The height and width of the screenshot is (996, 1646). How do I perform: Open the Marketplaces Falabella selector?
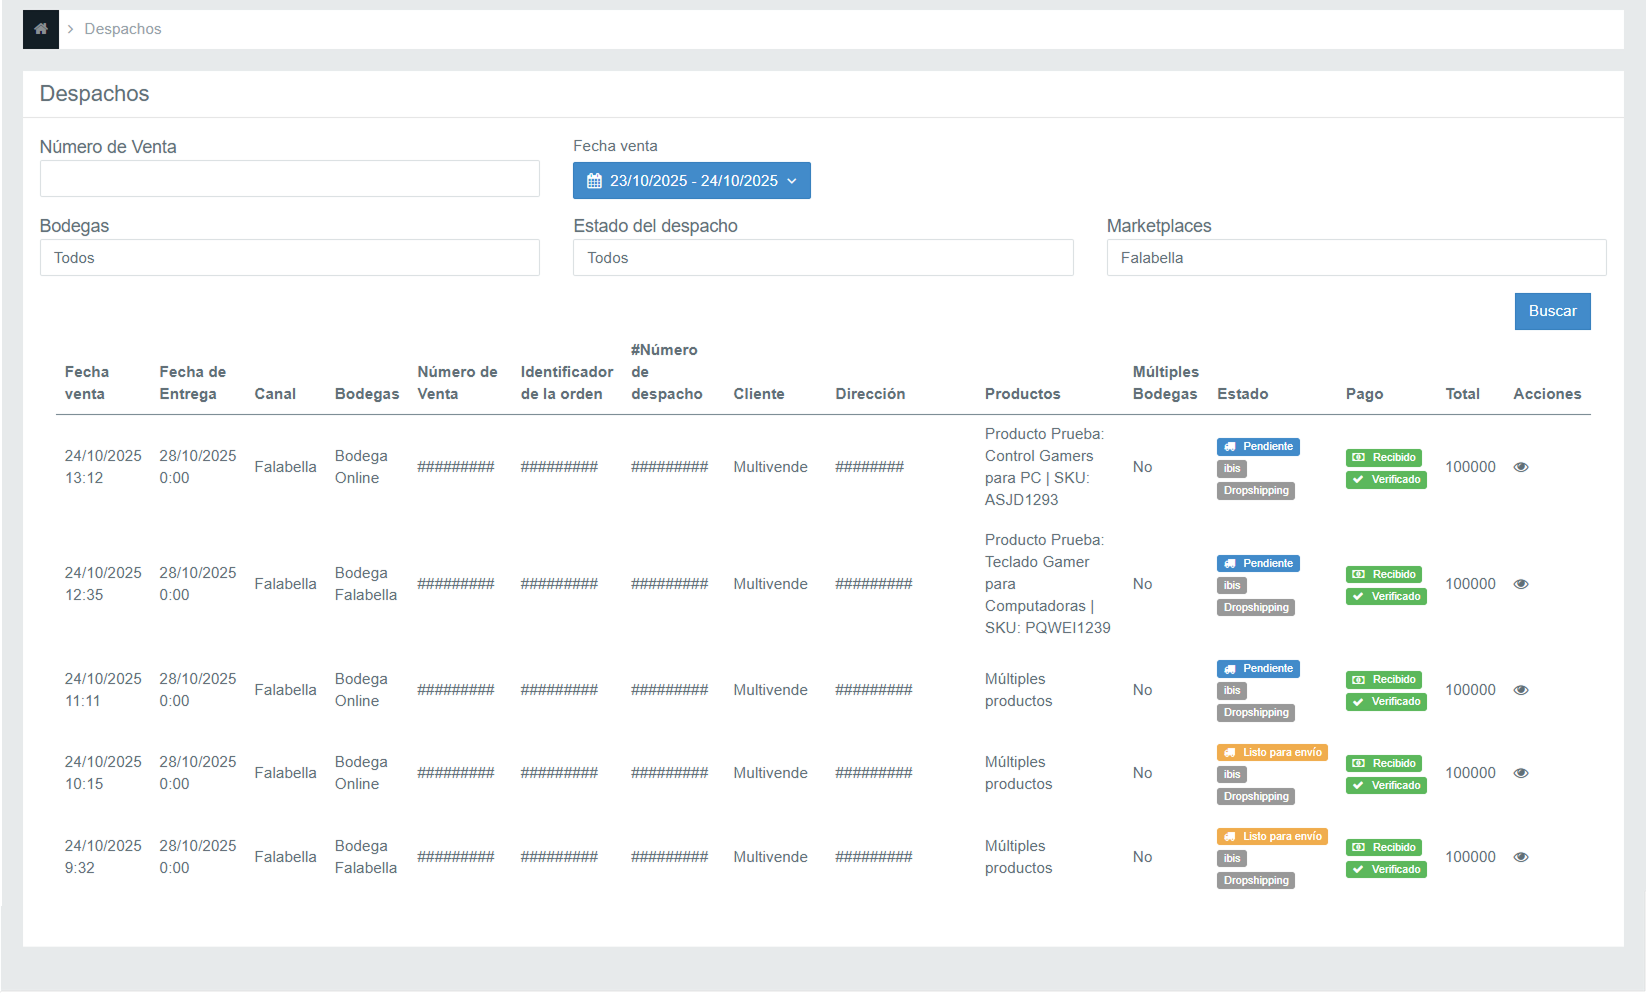(1355, 258)
